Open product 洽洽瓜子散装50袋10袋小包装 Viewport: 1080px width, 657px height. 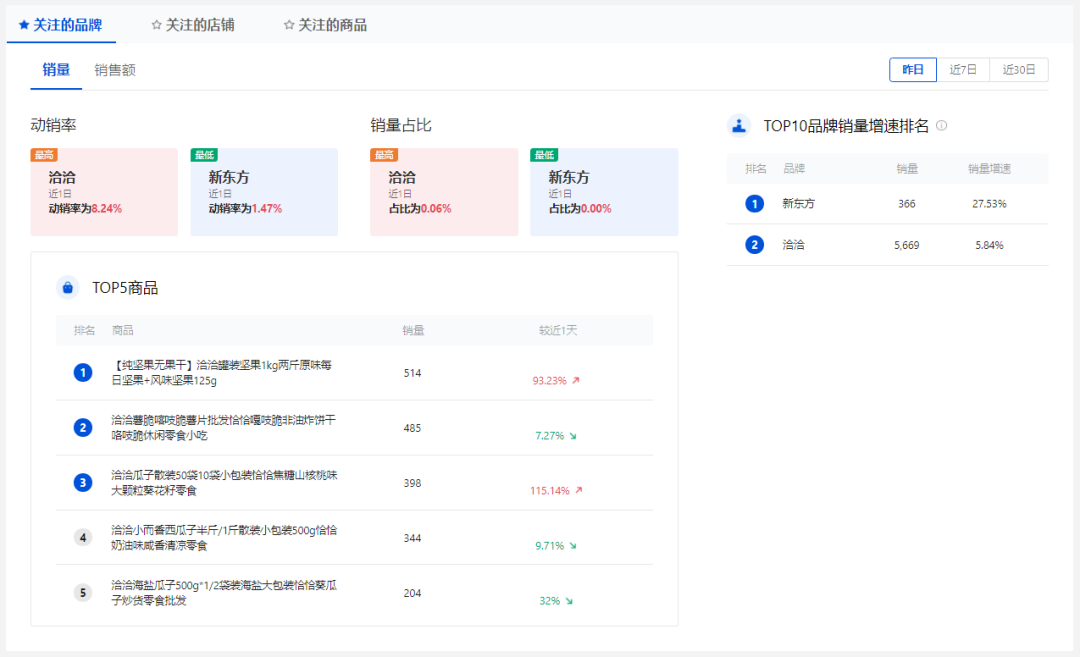coord(225,483)
